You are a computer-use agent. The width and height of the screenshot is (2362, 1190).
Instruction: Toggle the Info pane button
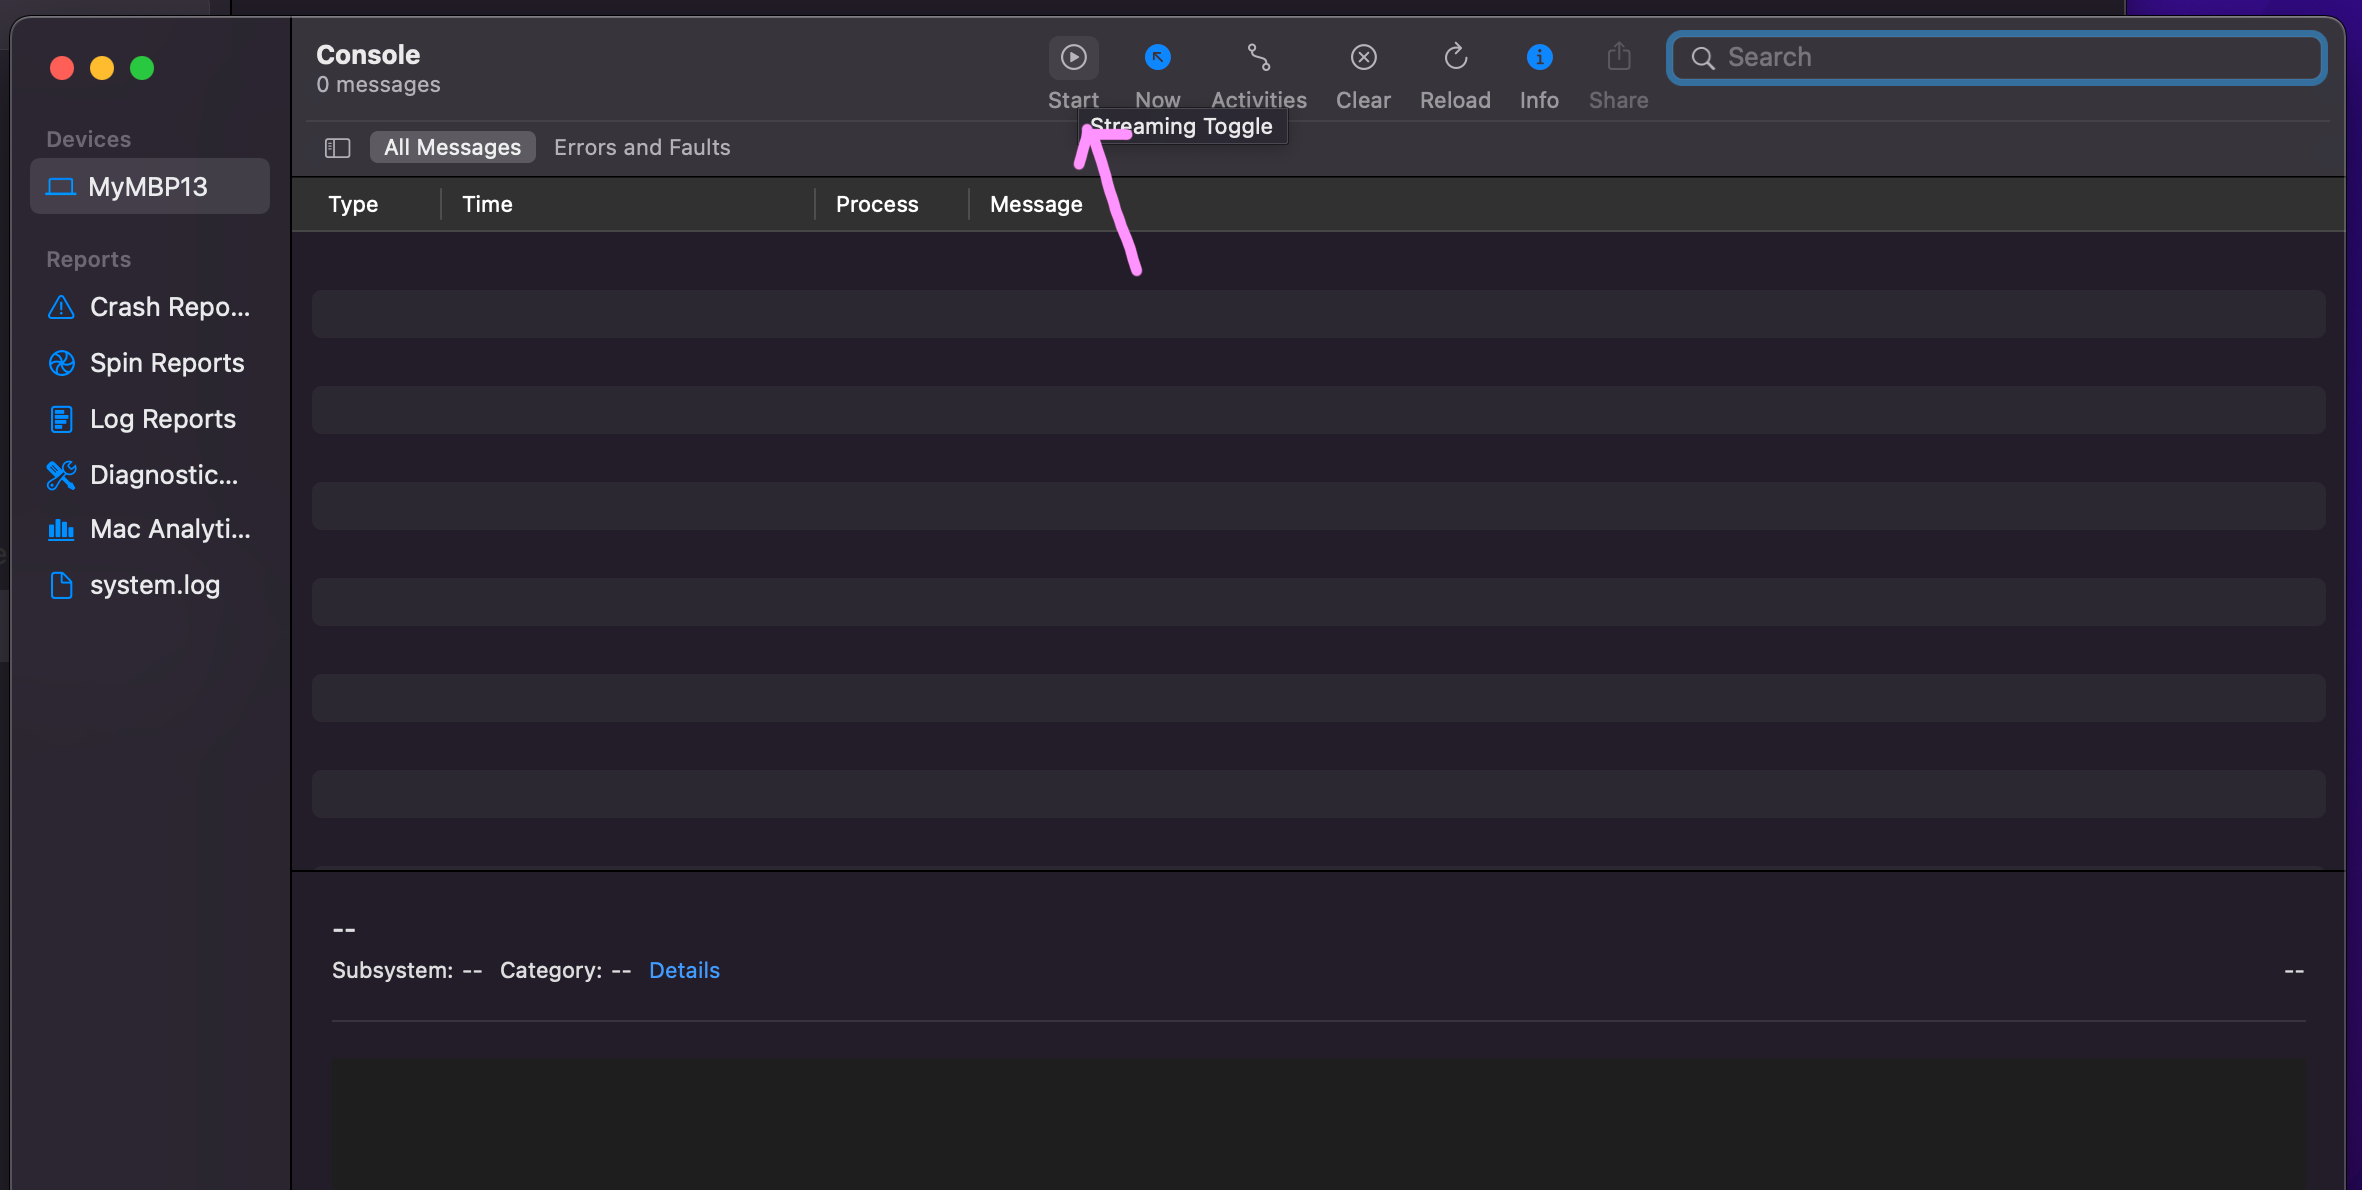click(x=1539, y=58)
